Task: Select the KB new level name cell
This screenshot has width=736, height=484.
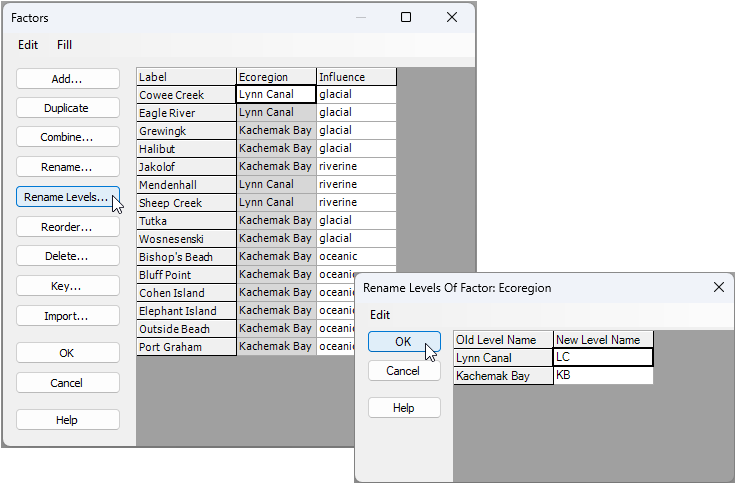Action: click(603, 376)
